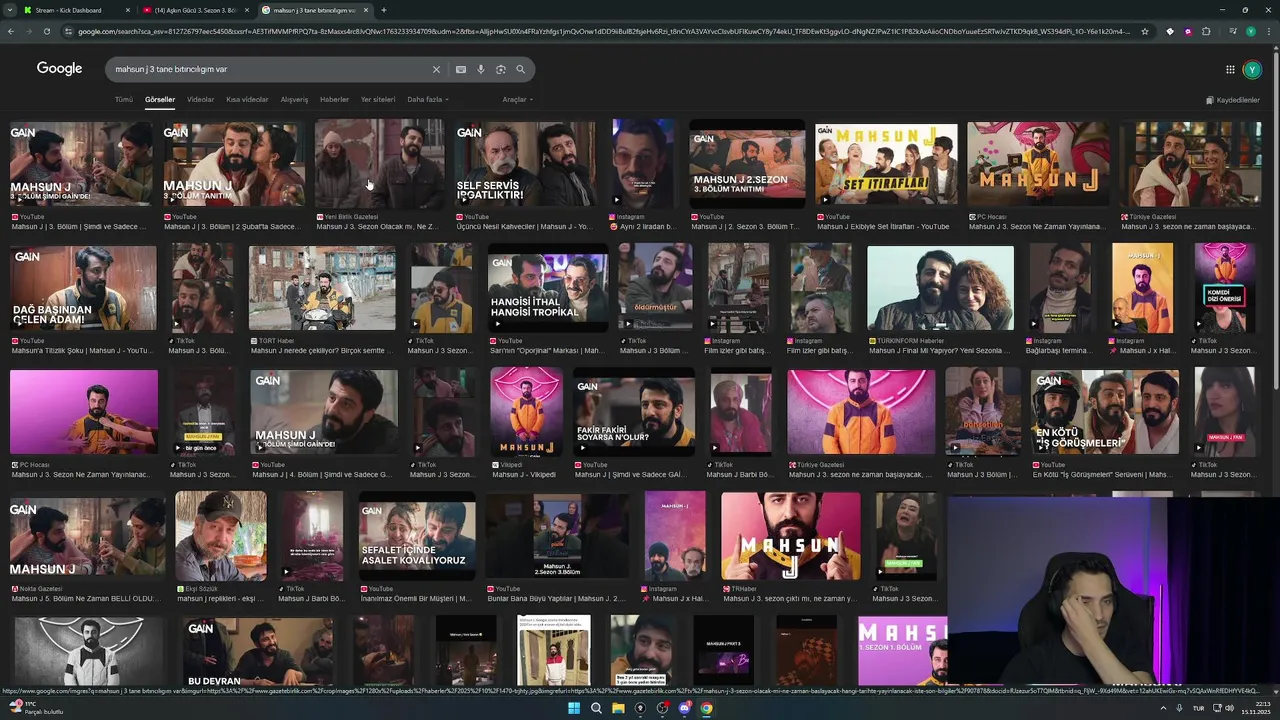Open 'Mahsun J Final Mi Yapıyor?' TURKINFORM link
The width and height of the screenshot is (1280, 720).
[x=938, y=351]
